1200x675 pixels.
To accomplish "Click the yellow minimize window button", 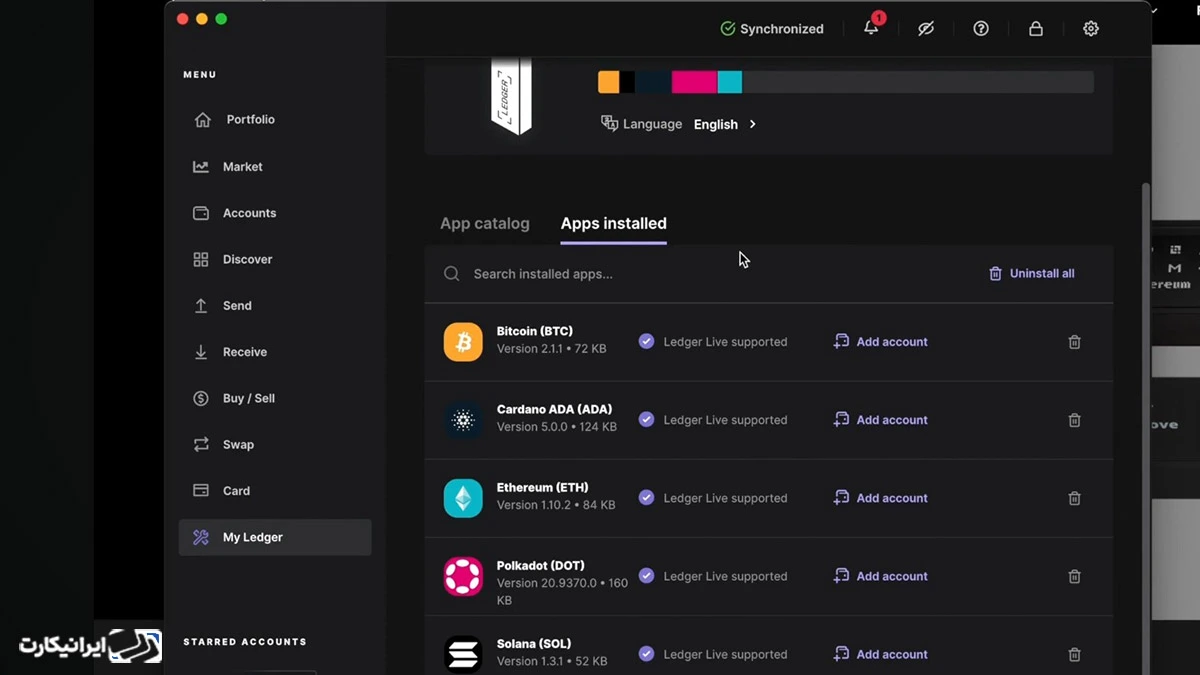I will pyautogui.click(x=202, y=19).
